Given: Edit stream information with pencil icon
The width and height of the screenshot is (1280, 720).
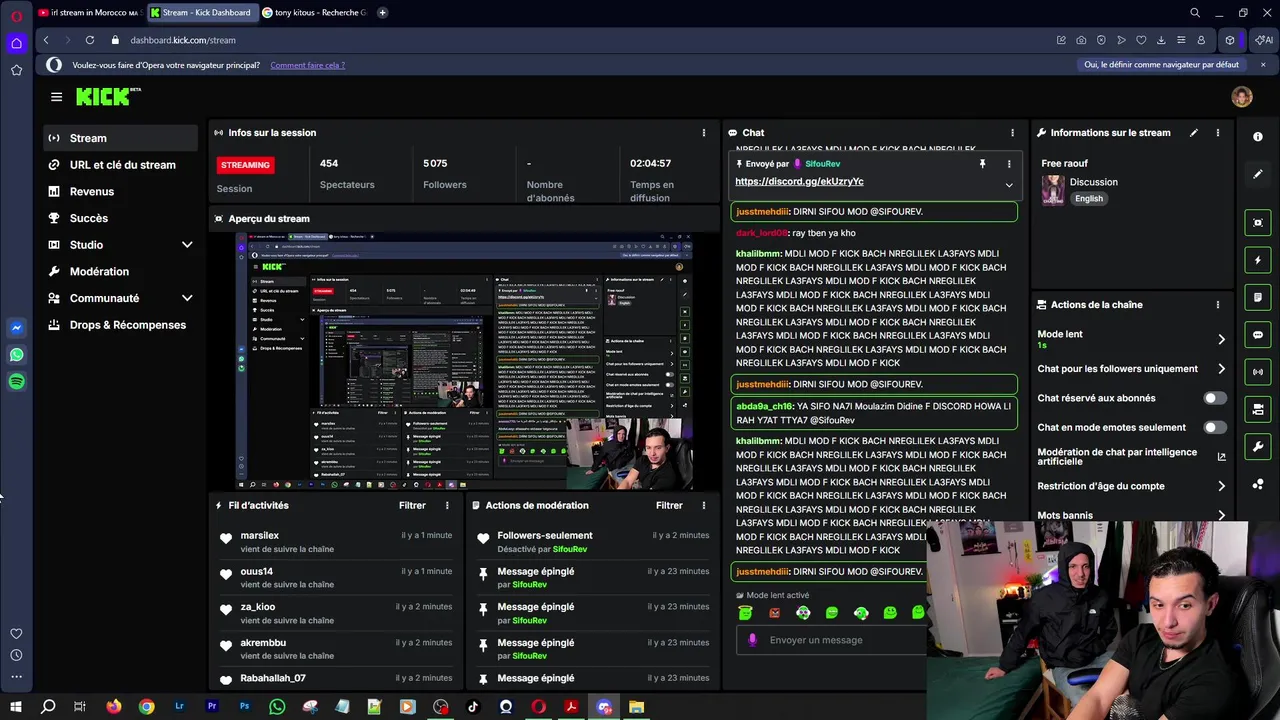Looking at the screenshot, I should coord(1193,132).
